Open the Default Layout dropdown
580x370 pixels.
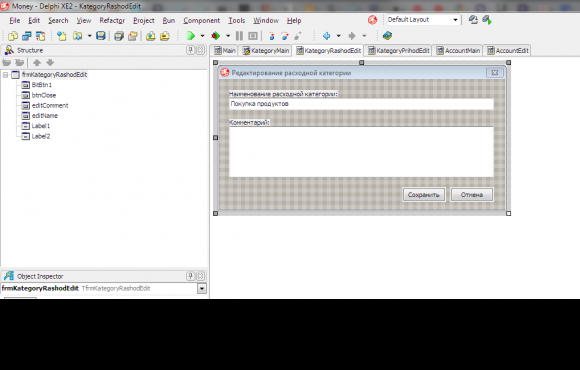click(x=455, y=20)
